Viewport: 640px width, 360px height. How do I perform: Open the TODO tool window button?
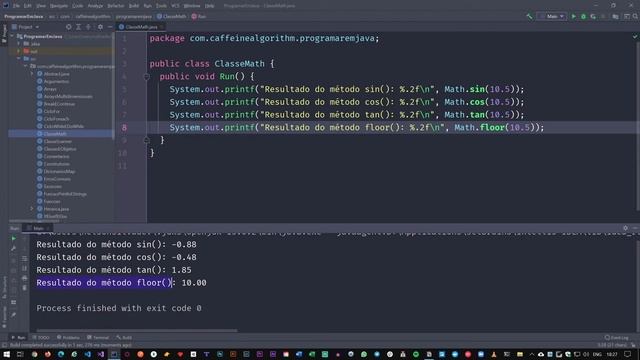[41, 338]
